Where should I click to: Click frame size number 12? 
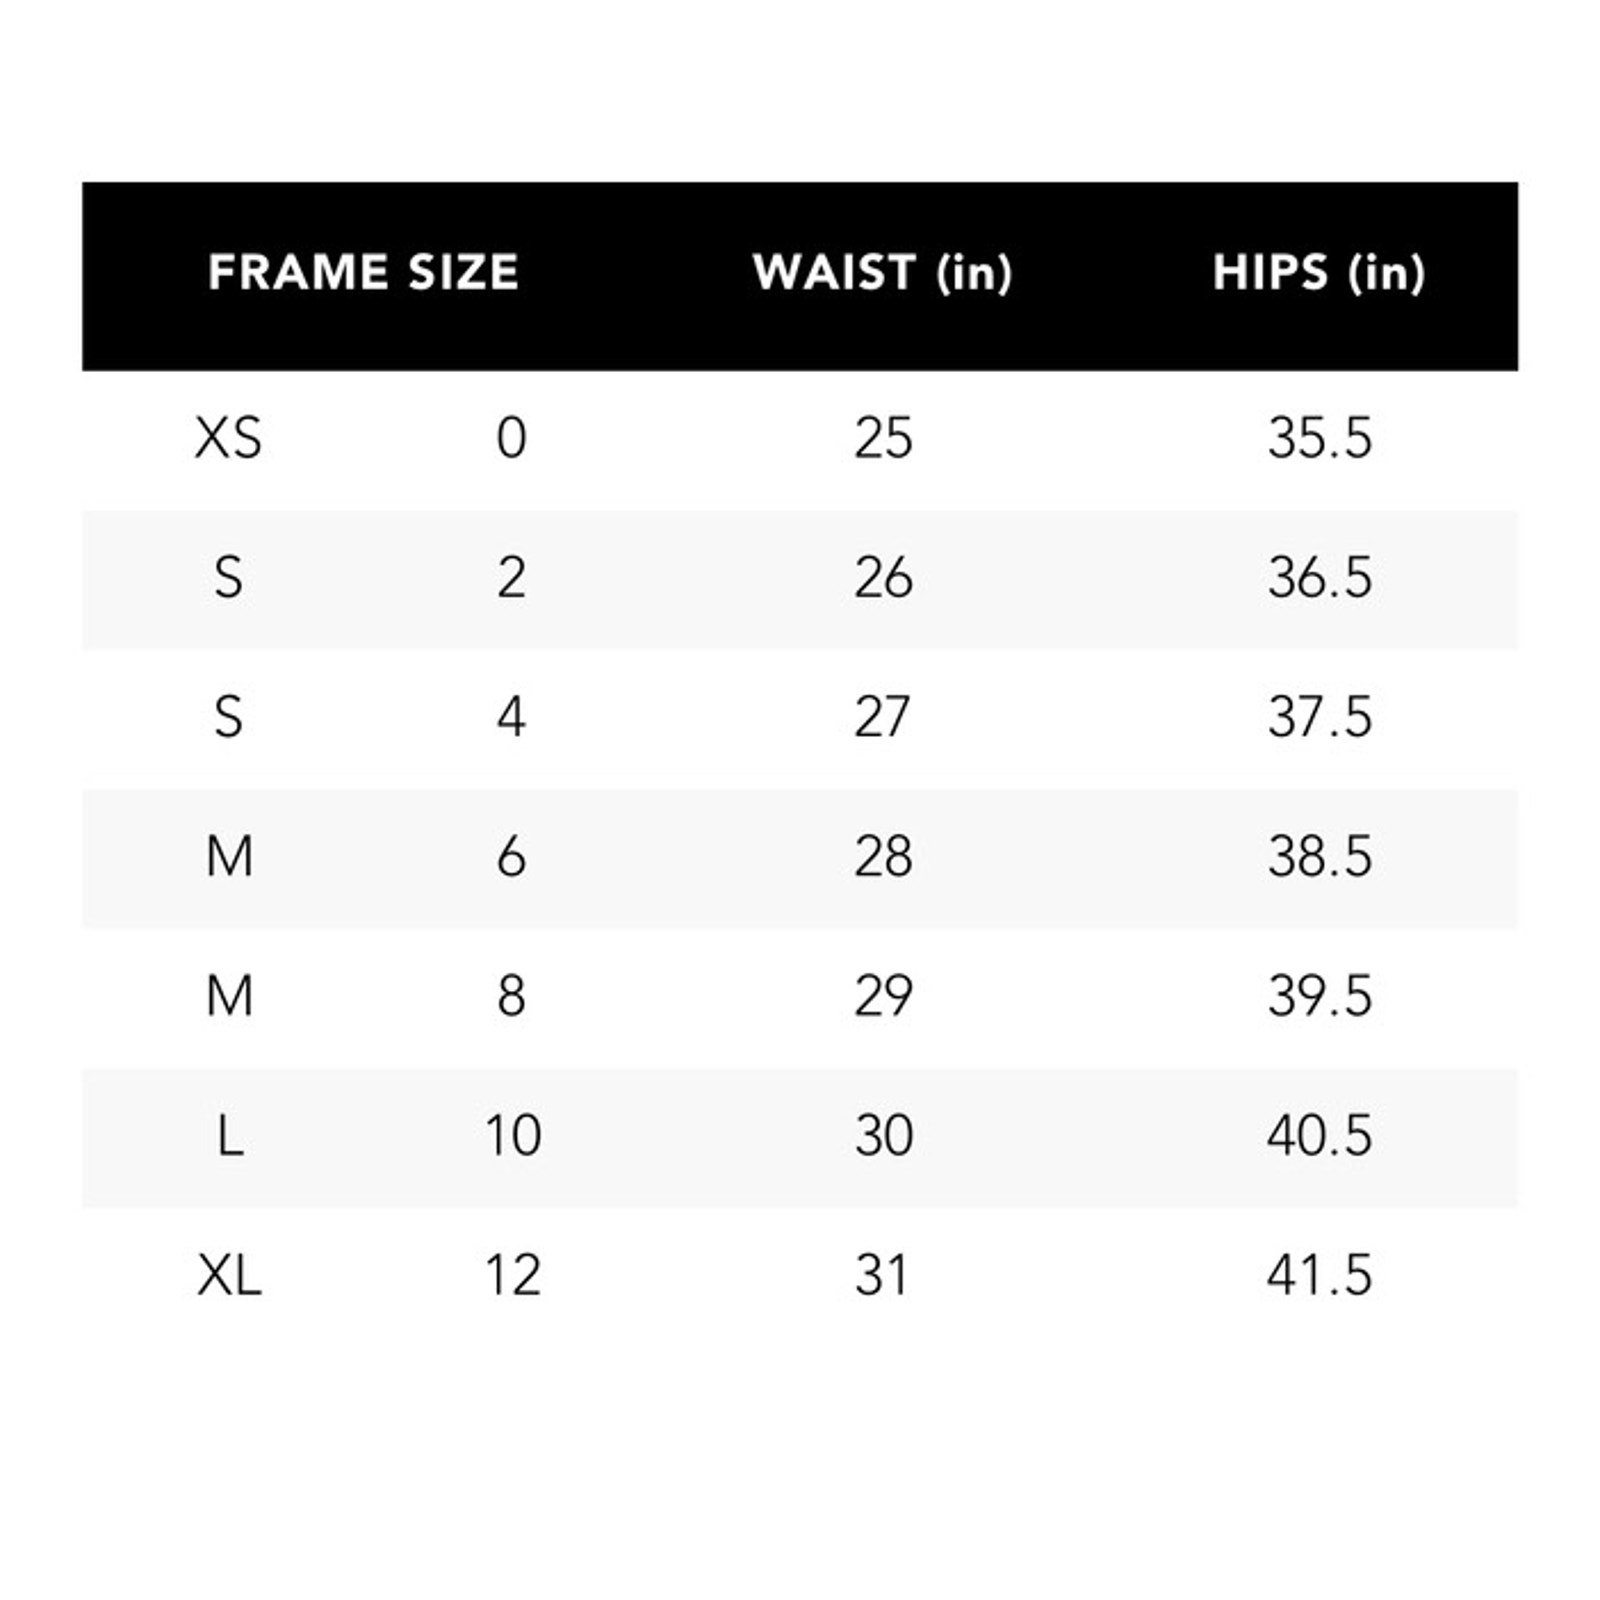coord(513,1275)
